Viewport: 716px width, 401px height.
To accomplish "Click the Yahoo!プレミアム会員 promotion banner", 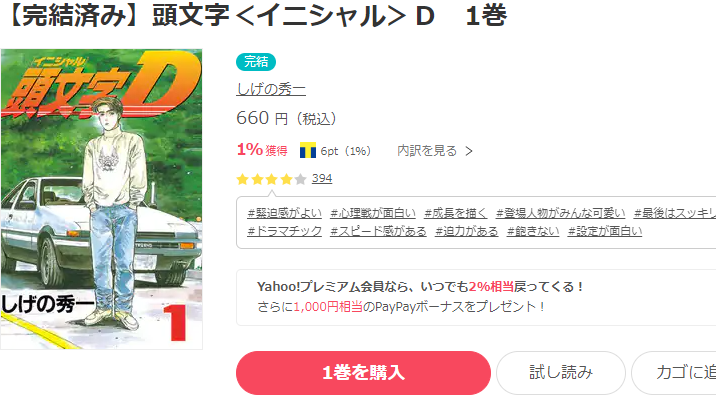I will (x=476, y=297).
